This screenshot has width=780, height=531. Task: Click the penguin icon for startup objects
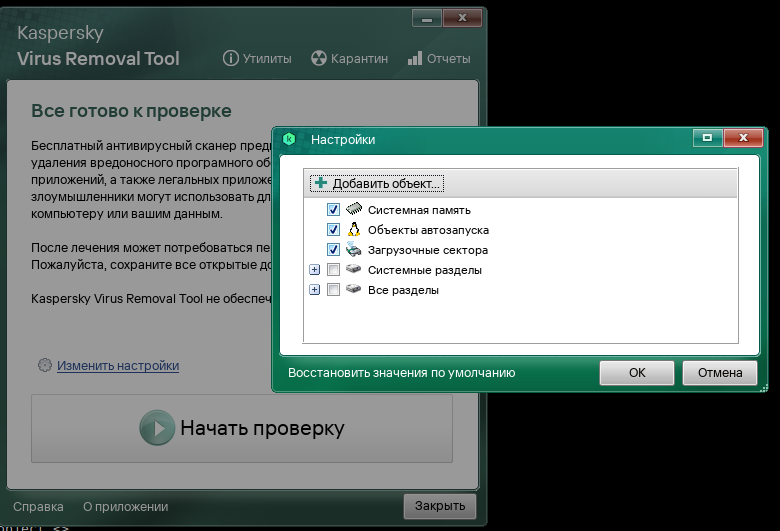click(354, 229)
